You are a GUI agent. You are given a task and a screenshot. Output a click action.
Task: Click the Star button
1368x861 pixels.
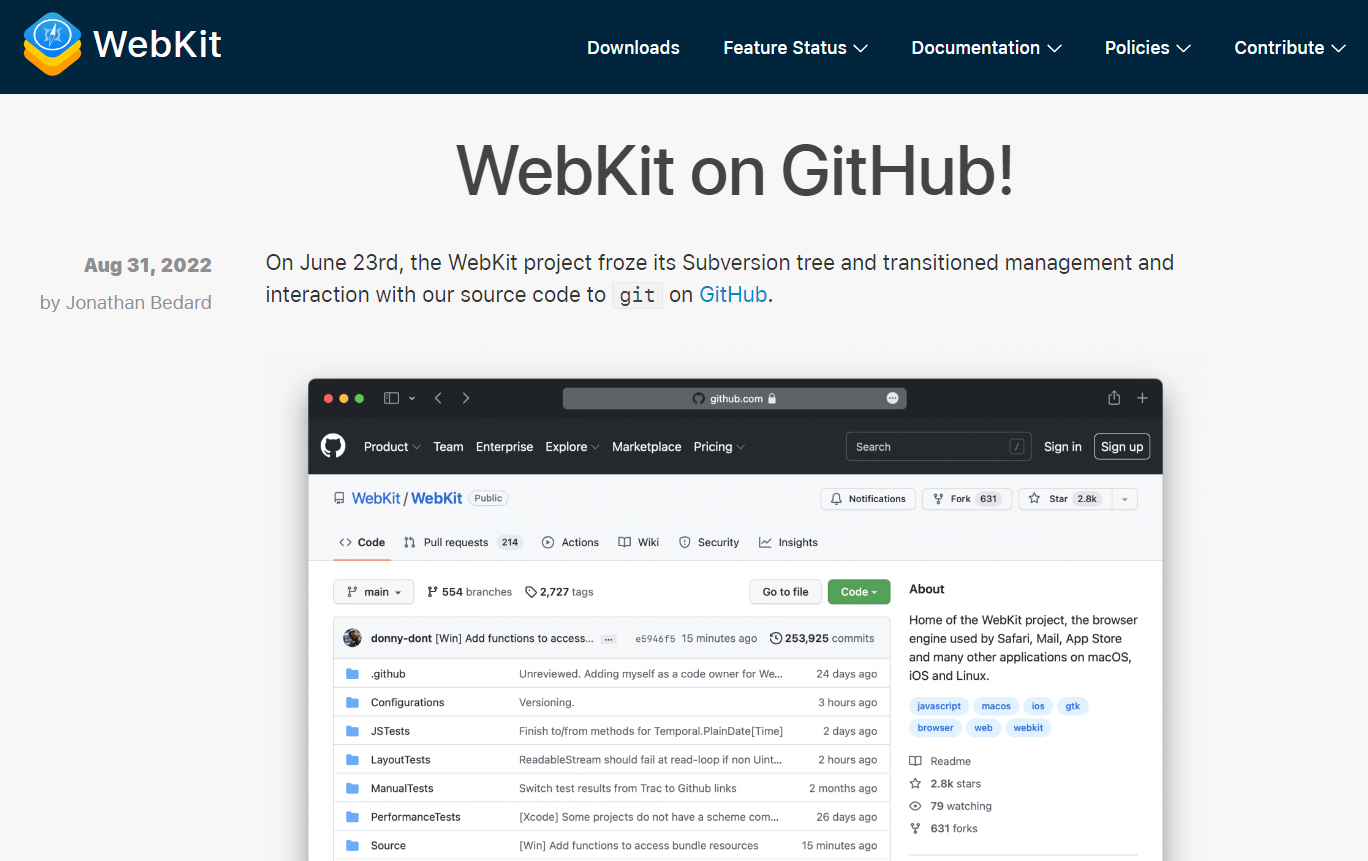click(1065, 499)
